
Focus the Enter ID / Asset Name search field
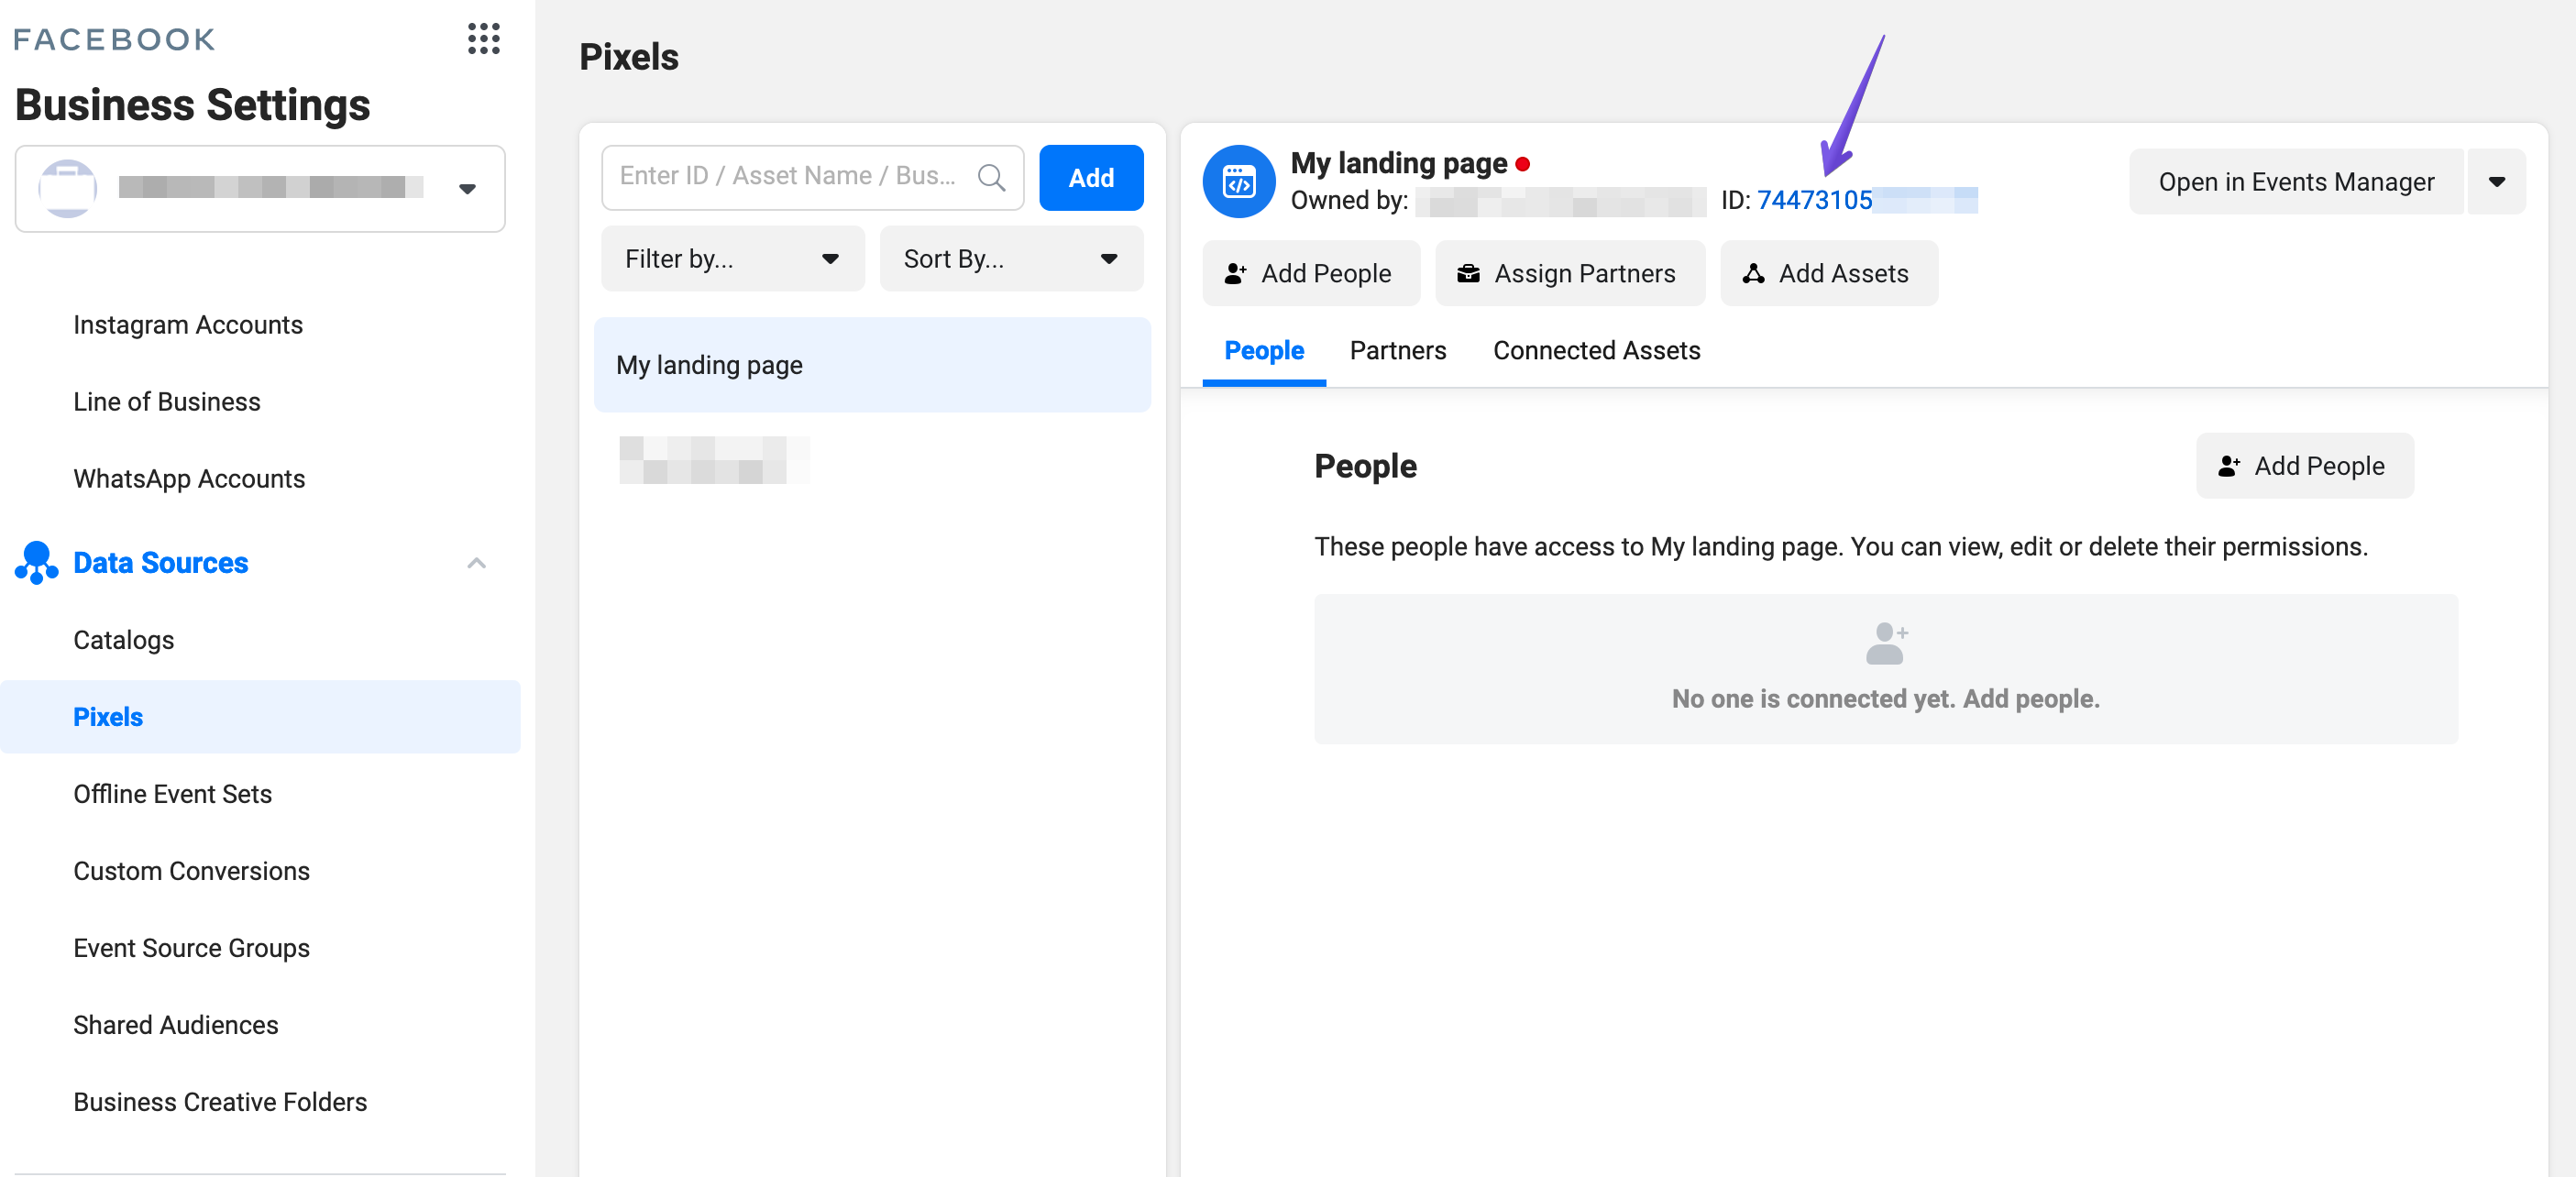[790, 177]
